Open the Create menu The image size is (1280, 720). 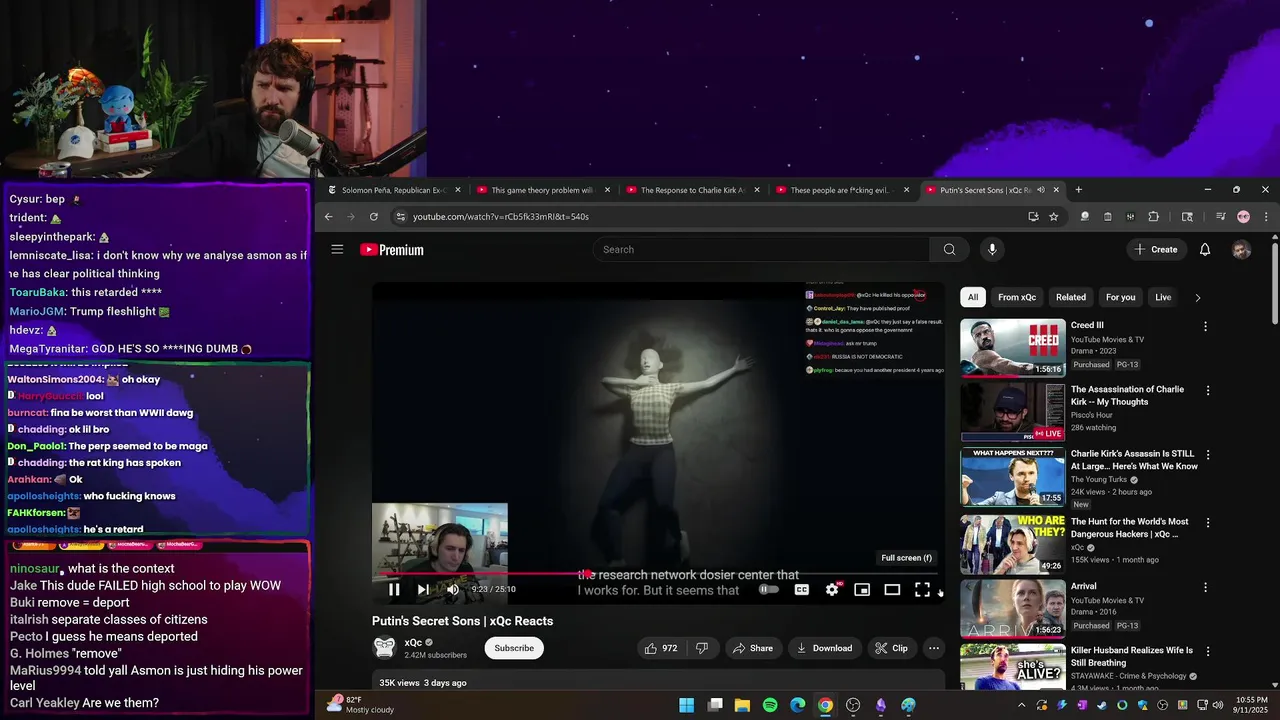click(1155, 250)
